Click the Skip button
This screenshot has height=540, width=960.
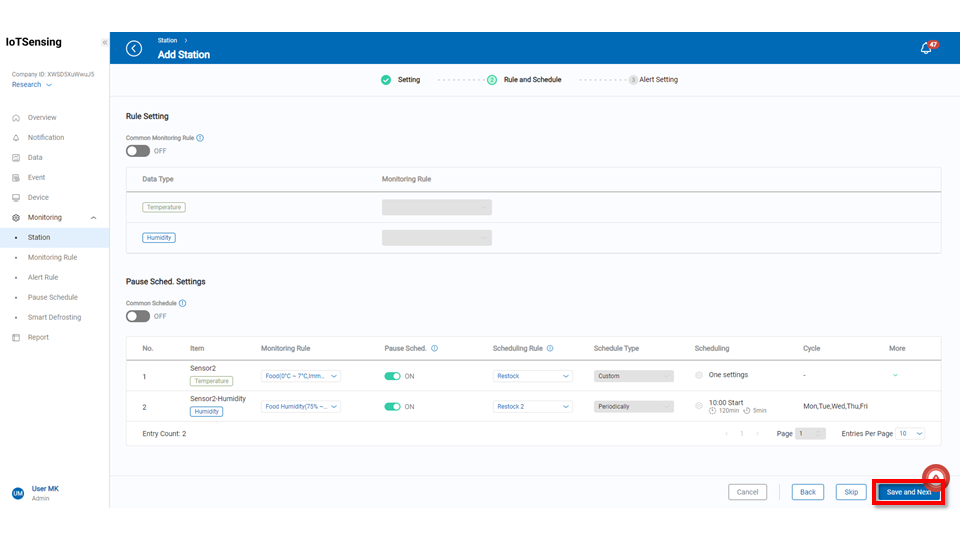[x=851, y=492]
